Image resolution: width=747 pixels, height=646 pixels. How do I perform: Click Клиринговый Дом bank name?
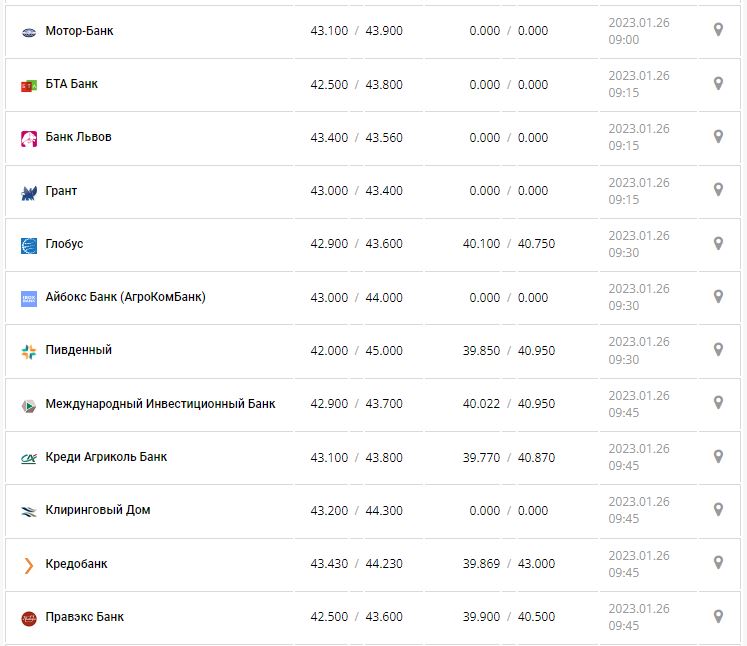98,510
